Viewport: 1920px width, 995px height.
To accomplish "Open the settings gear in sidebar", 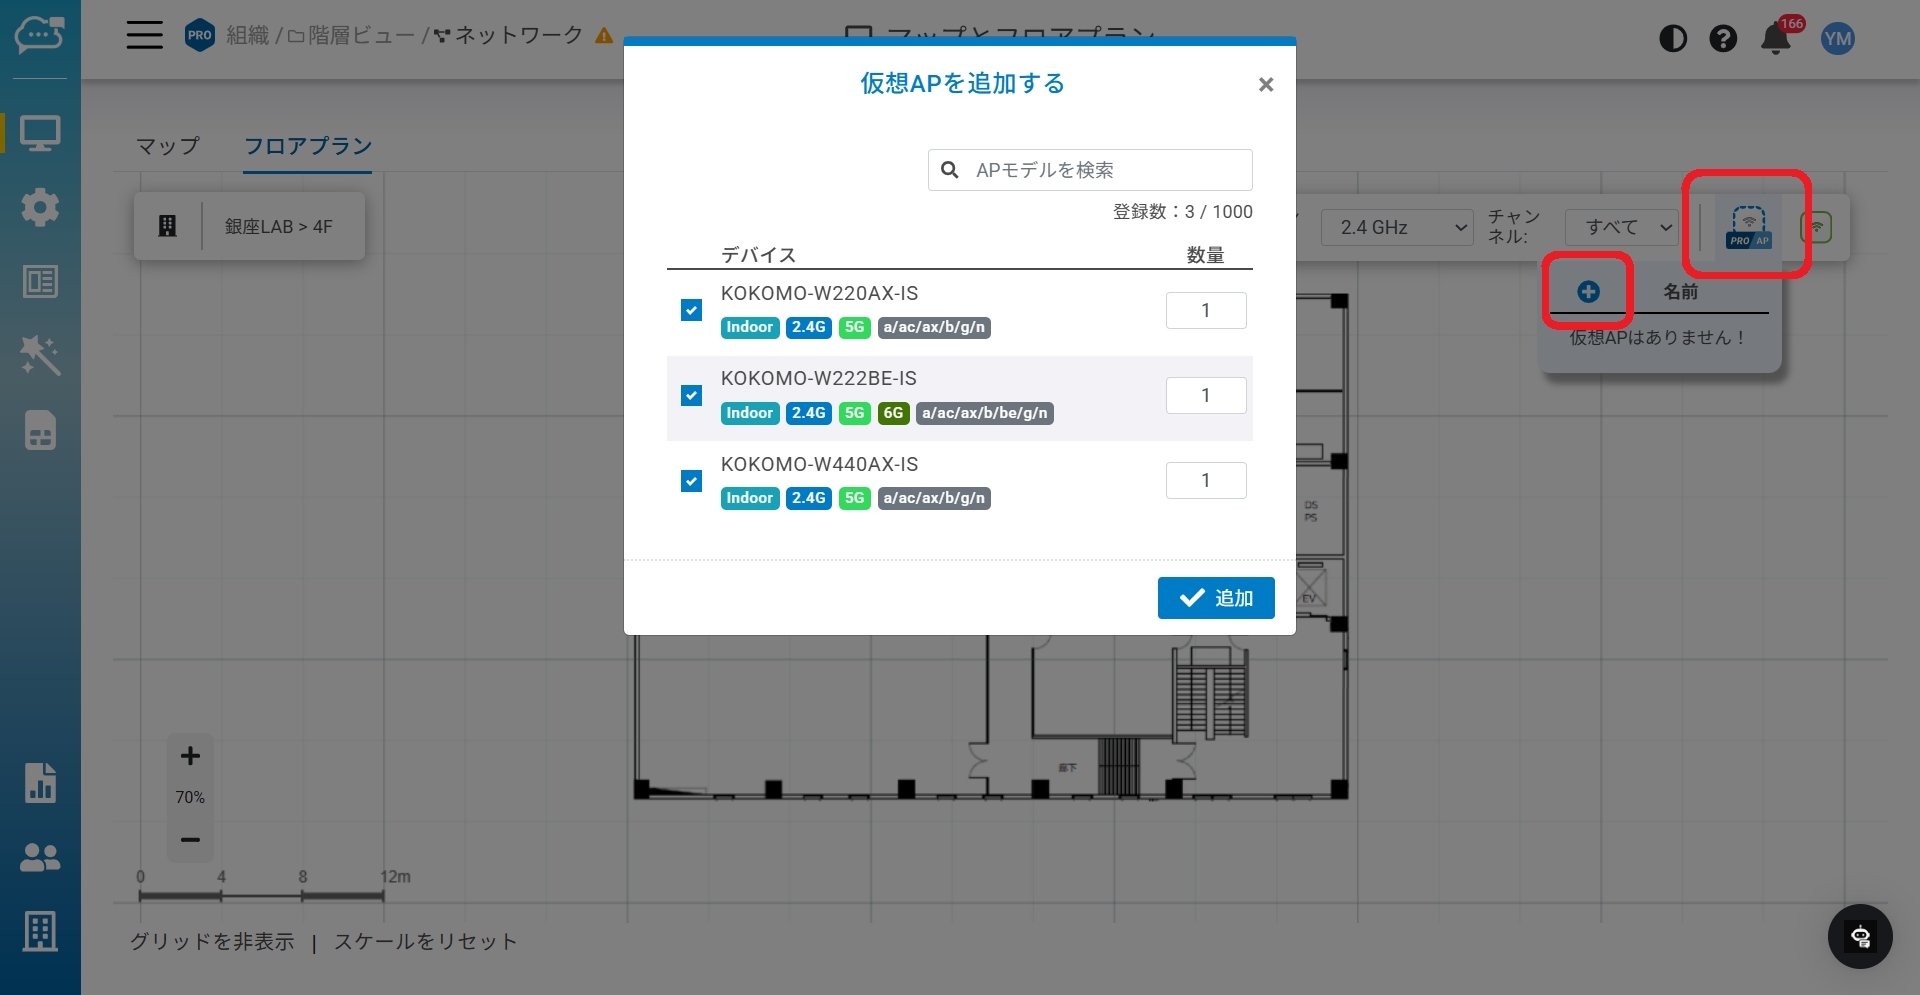I will click(40, 207).
